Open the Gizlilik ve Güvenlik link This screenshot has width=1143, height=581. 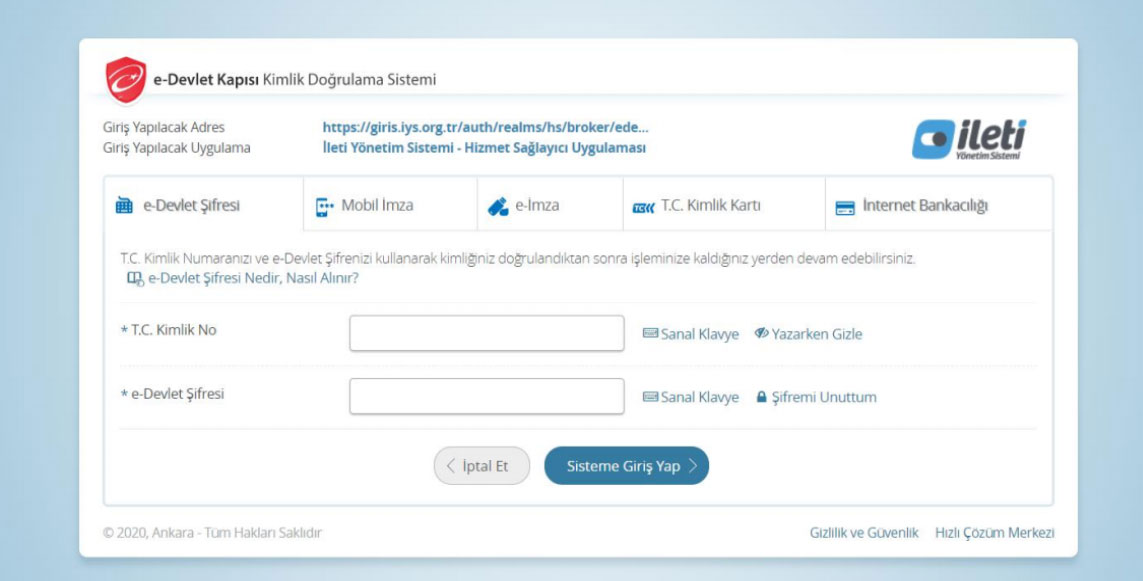tap(864, 533)
